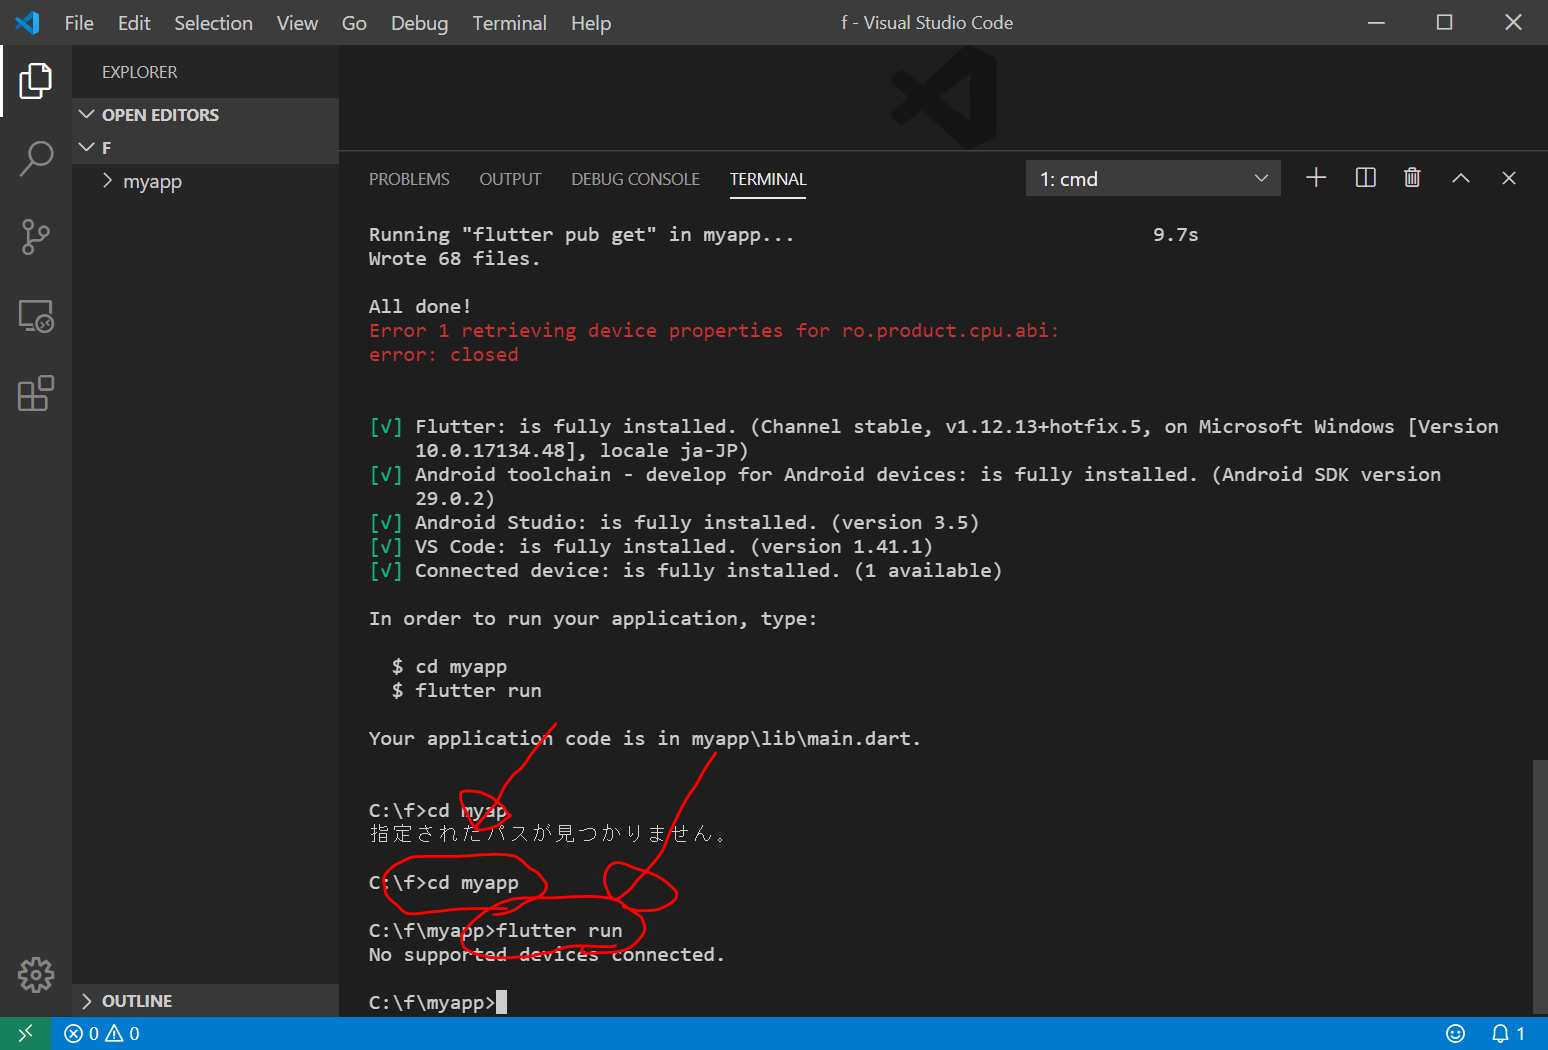1548x1050 pixels.
Task: Maximize panel size with up chevron
Action: (x=1461, y=178)
